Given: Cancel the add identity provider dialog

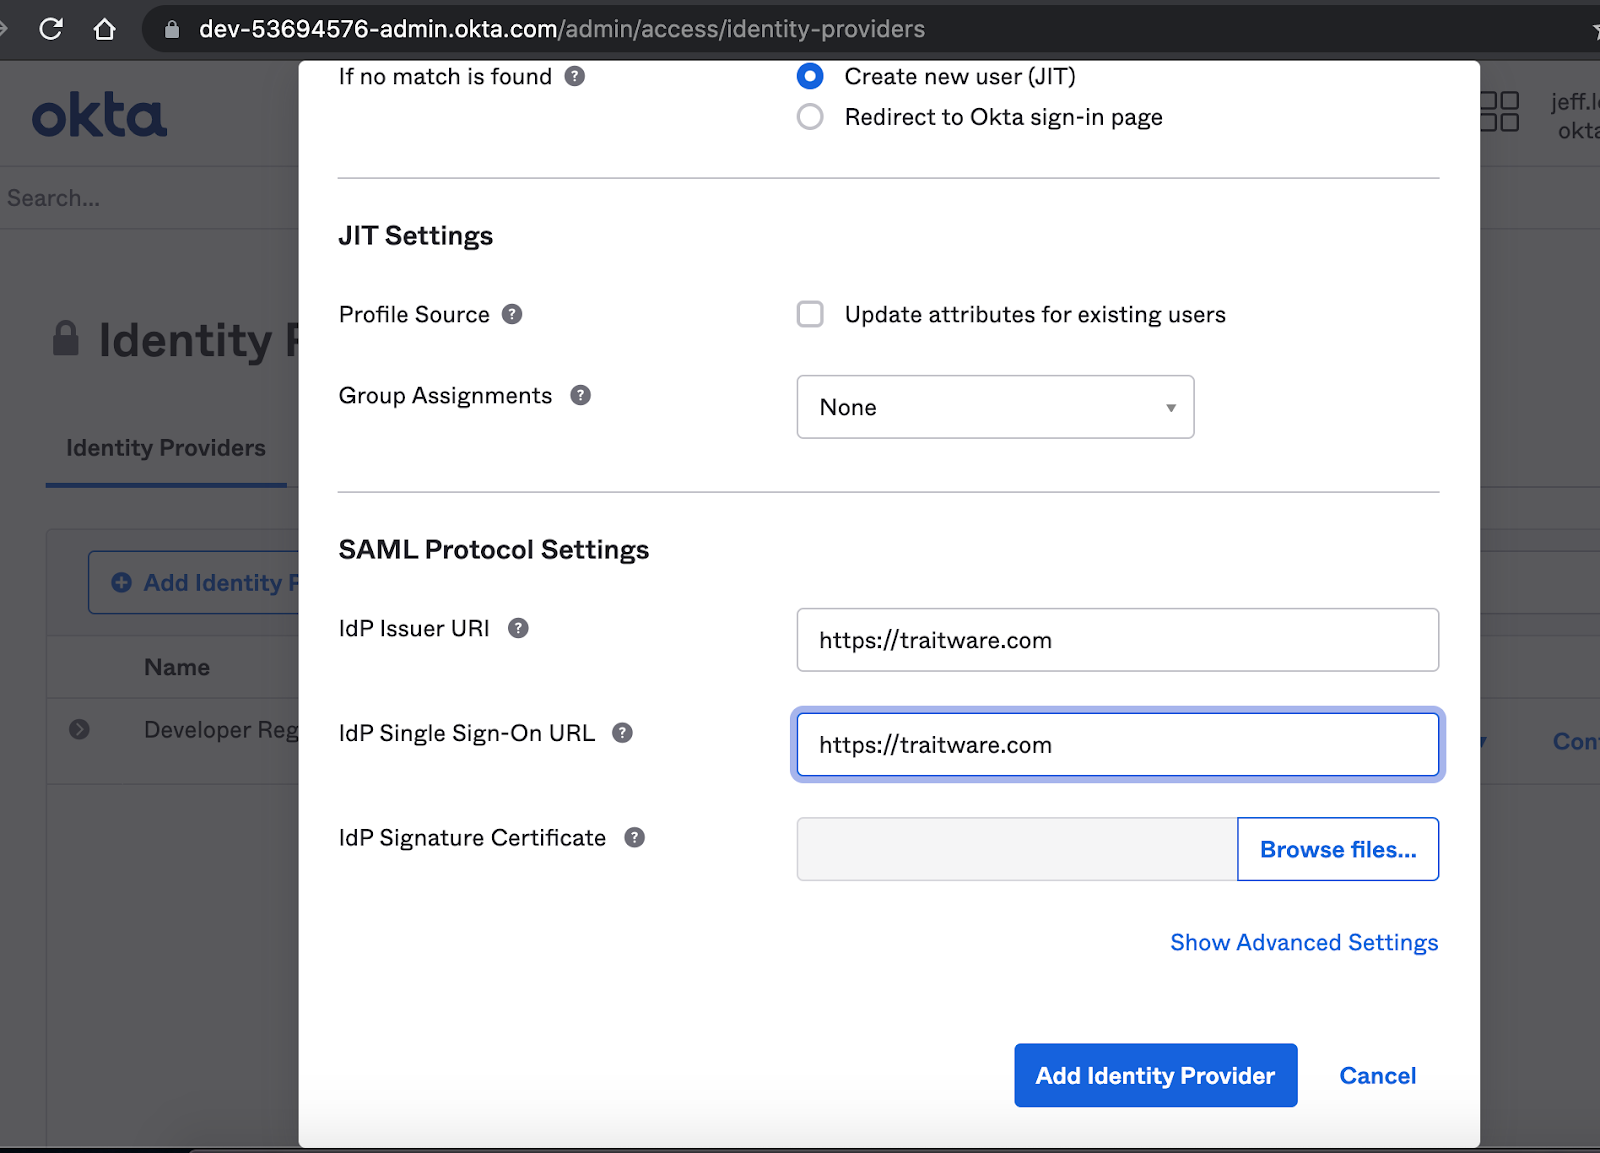Looking at the screenshot, I should point(1377,1076).
